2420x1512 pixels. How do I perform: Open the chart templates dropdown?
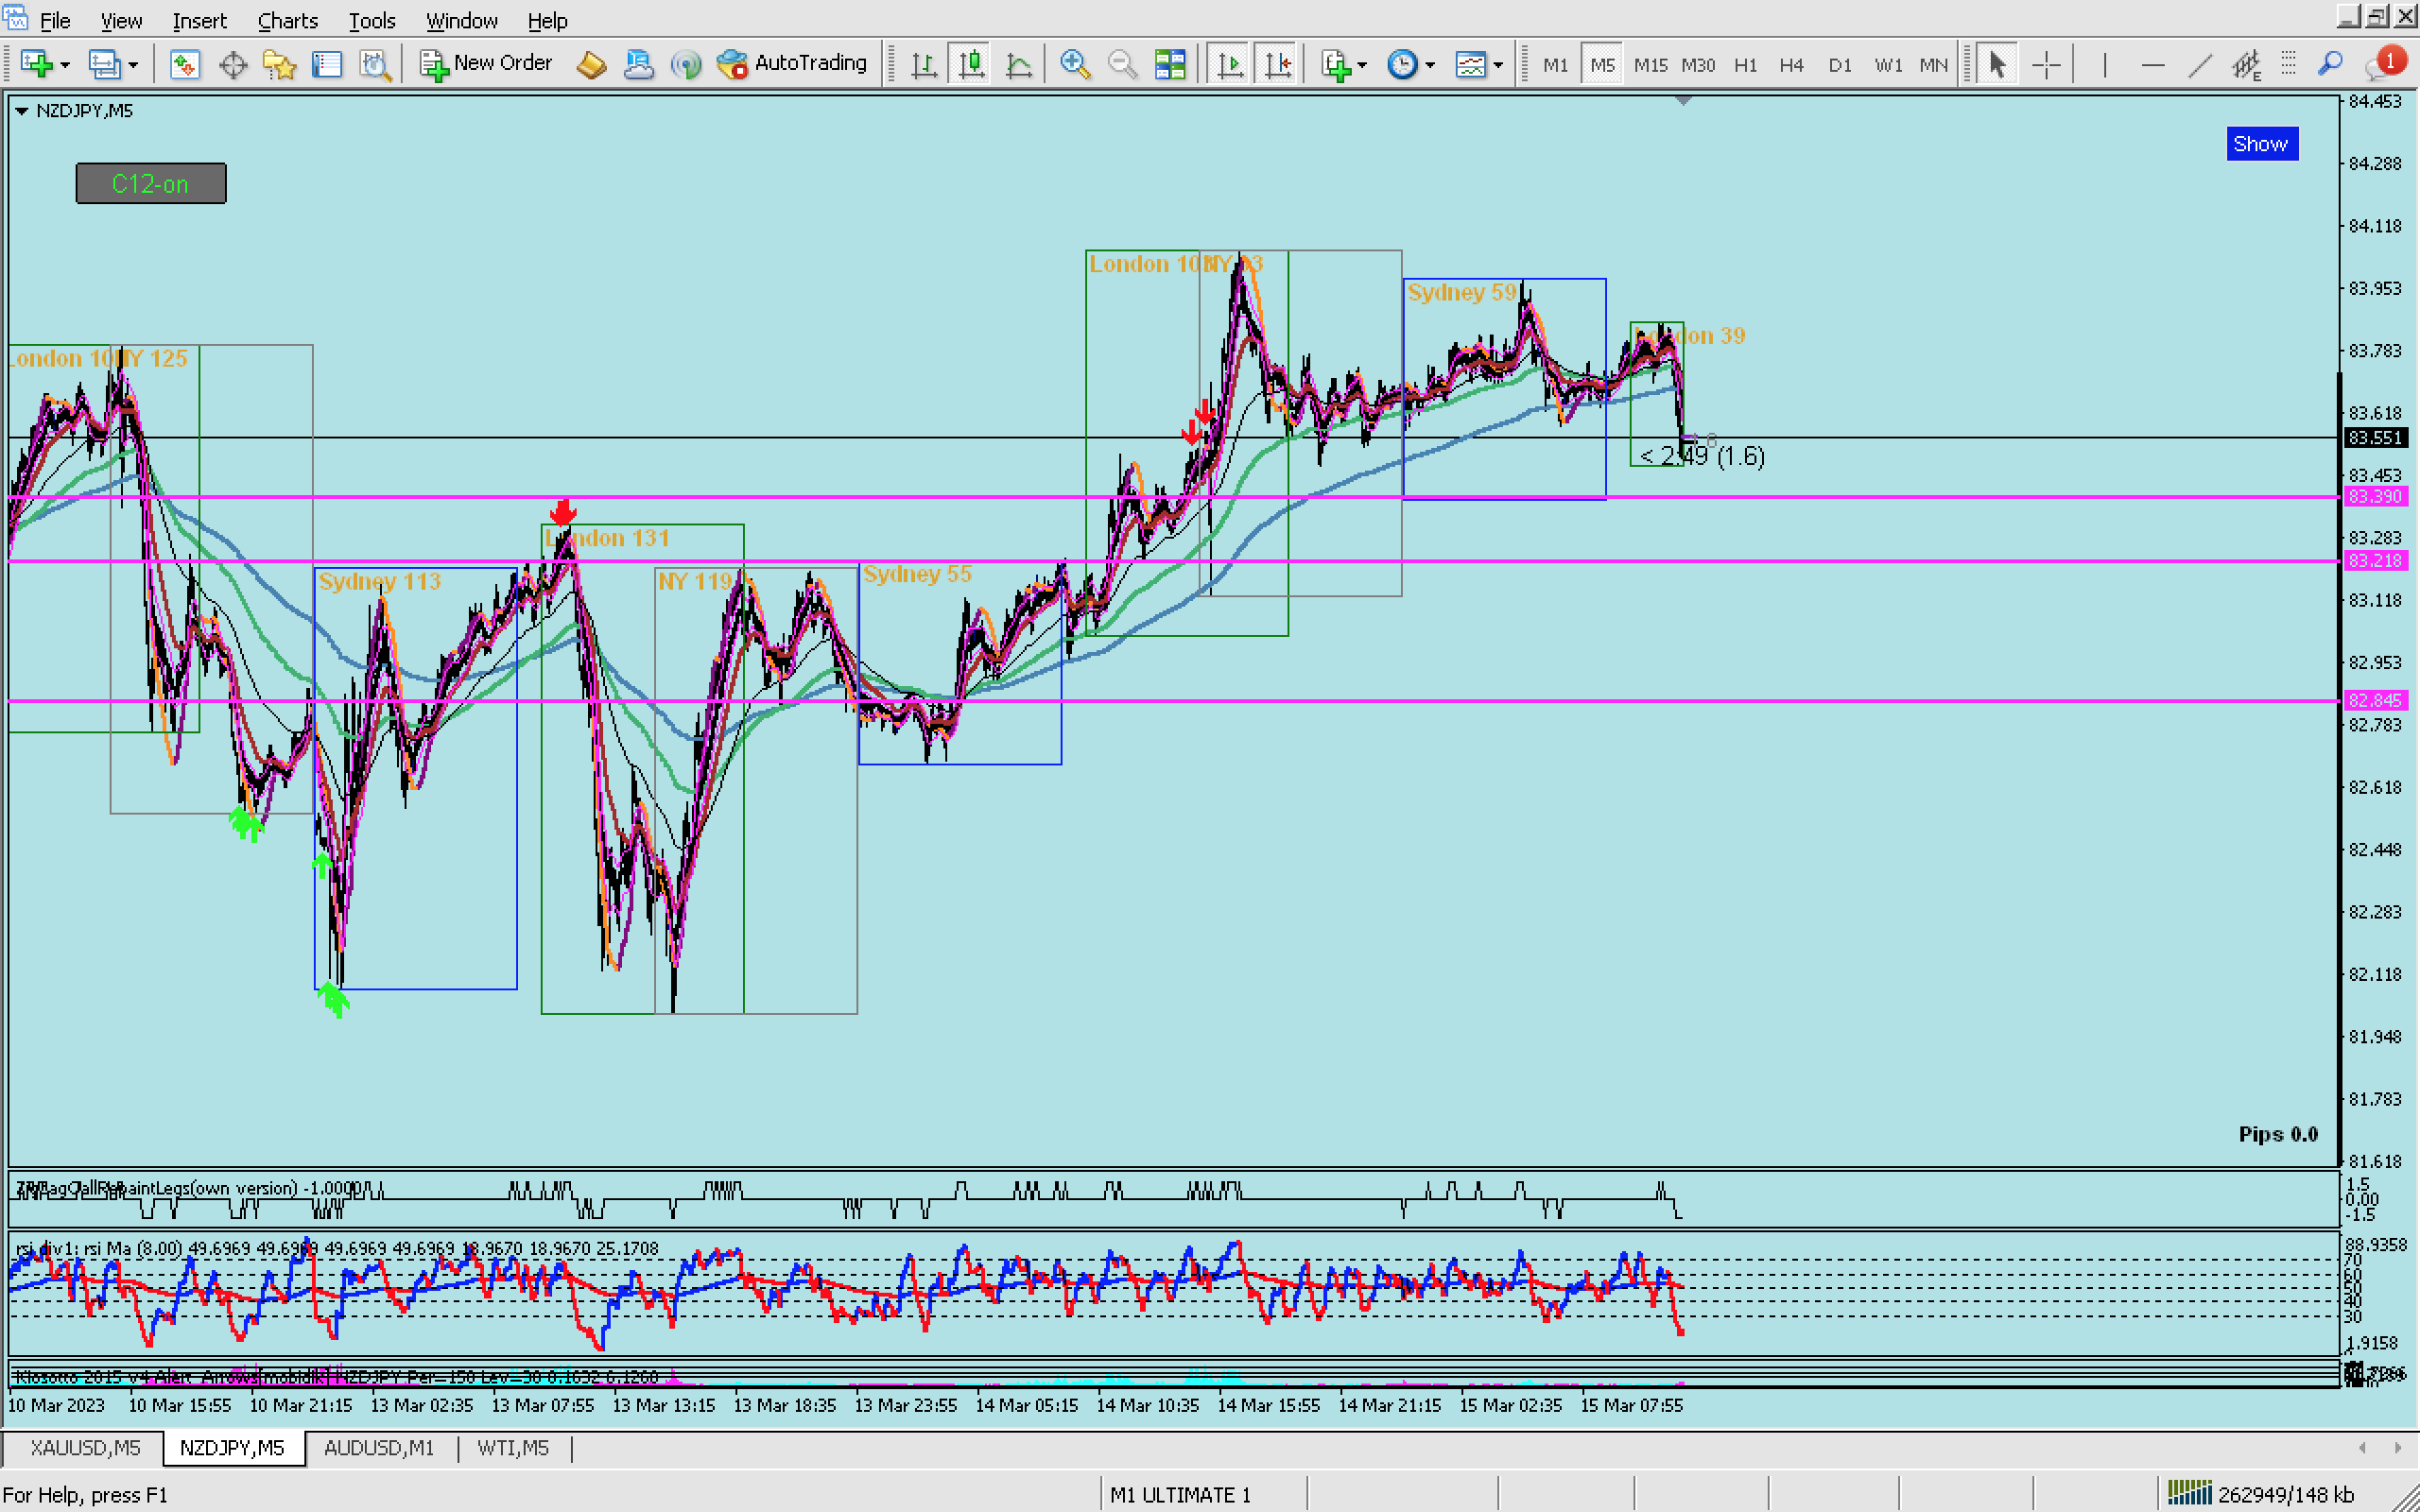pyautogui.click(x=1498, y=66)
